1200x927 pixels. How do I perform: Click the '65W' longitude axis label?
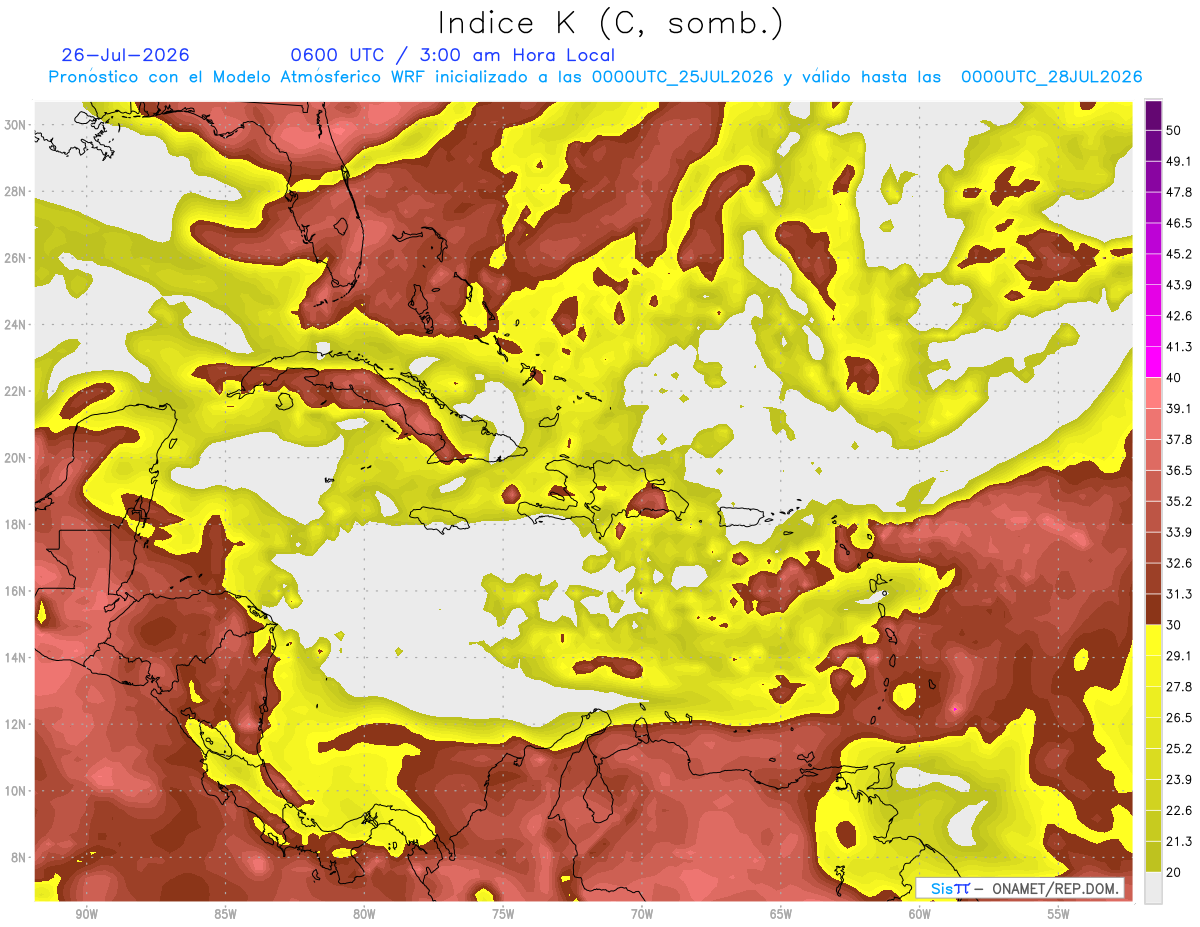tap(781, 914)
